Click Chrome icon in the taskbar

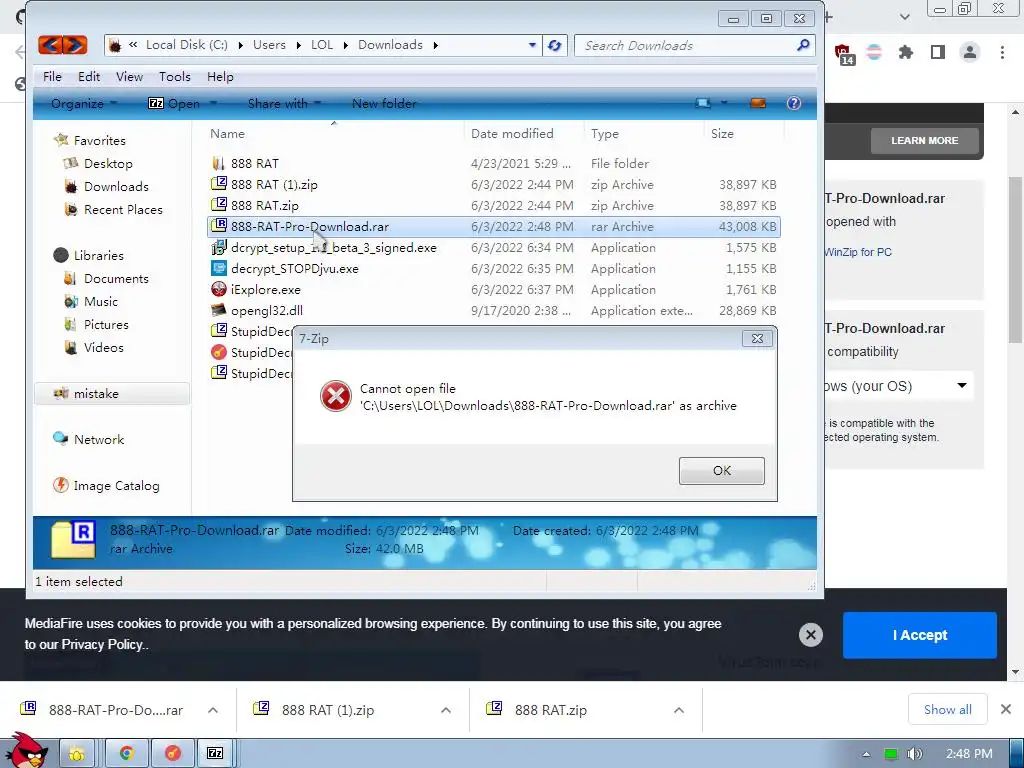click(127, 754)
